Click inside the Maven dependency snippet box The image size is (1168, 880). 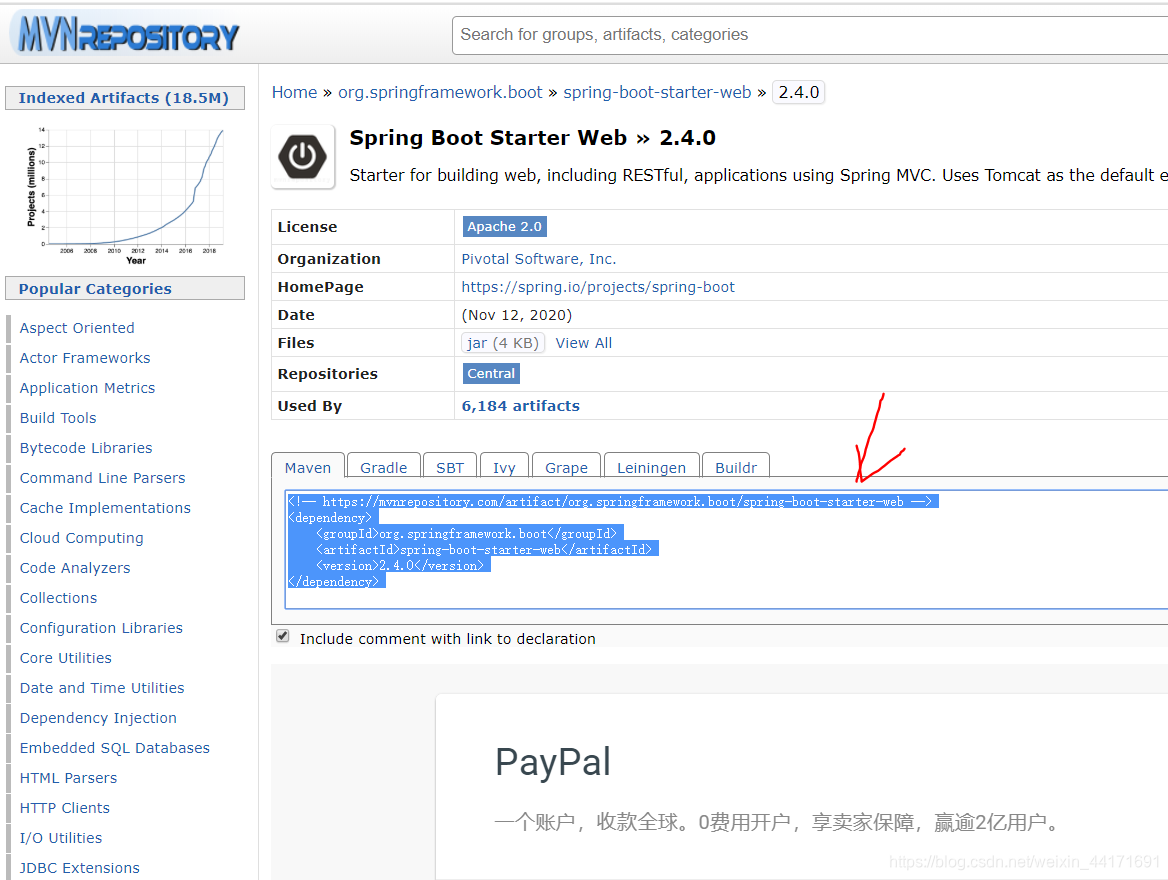coord(726,549)
